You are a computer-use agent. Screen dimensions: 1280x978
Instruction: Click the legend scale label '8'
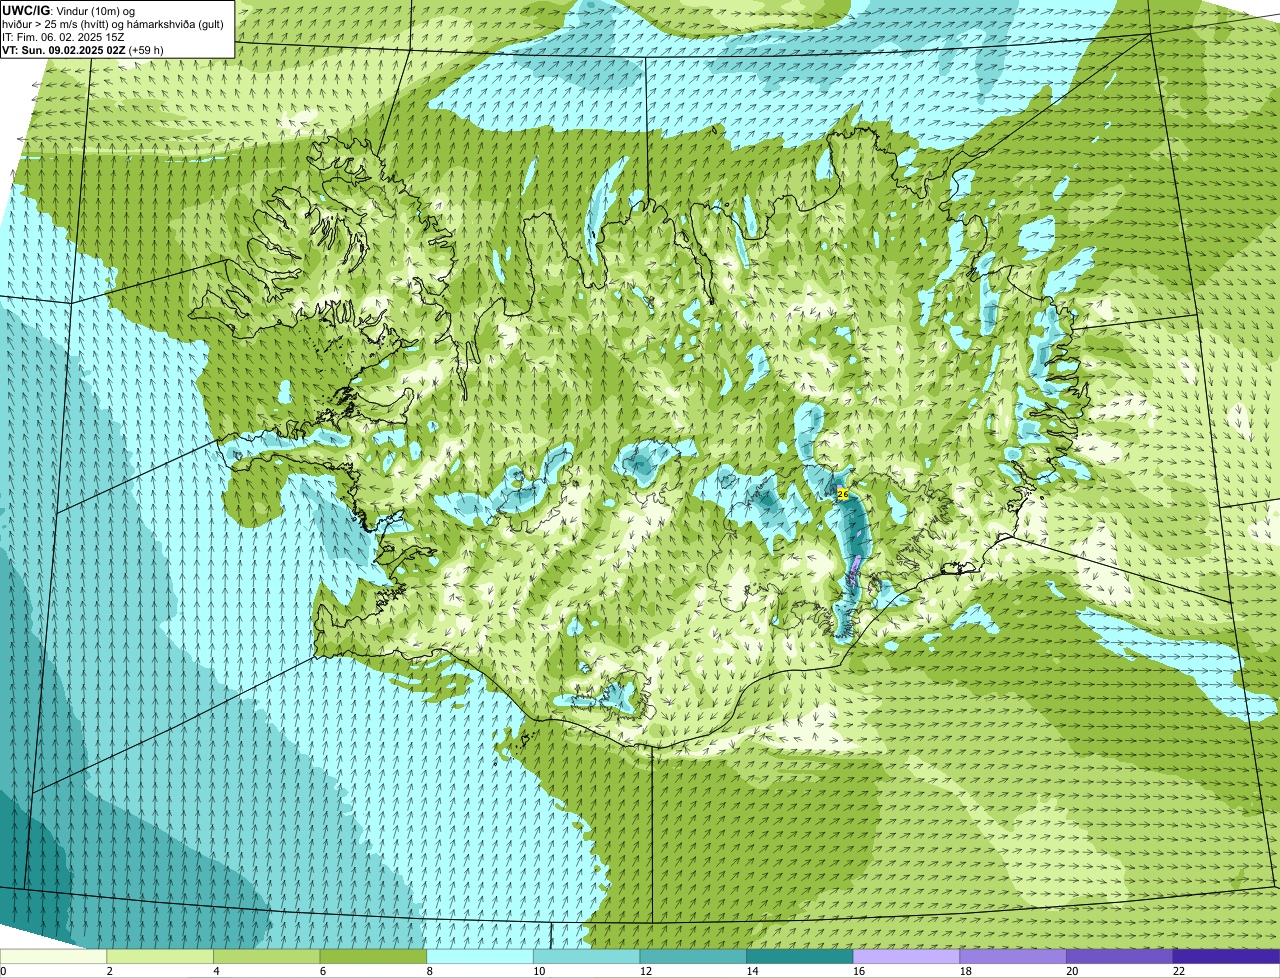(429, 971)
